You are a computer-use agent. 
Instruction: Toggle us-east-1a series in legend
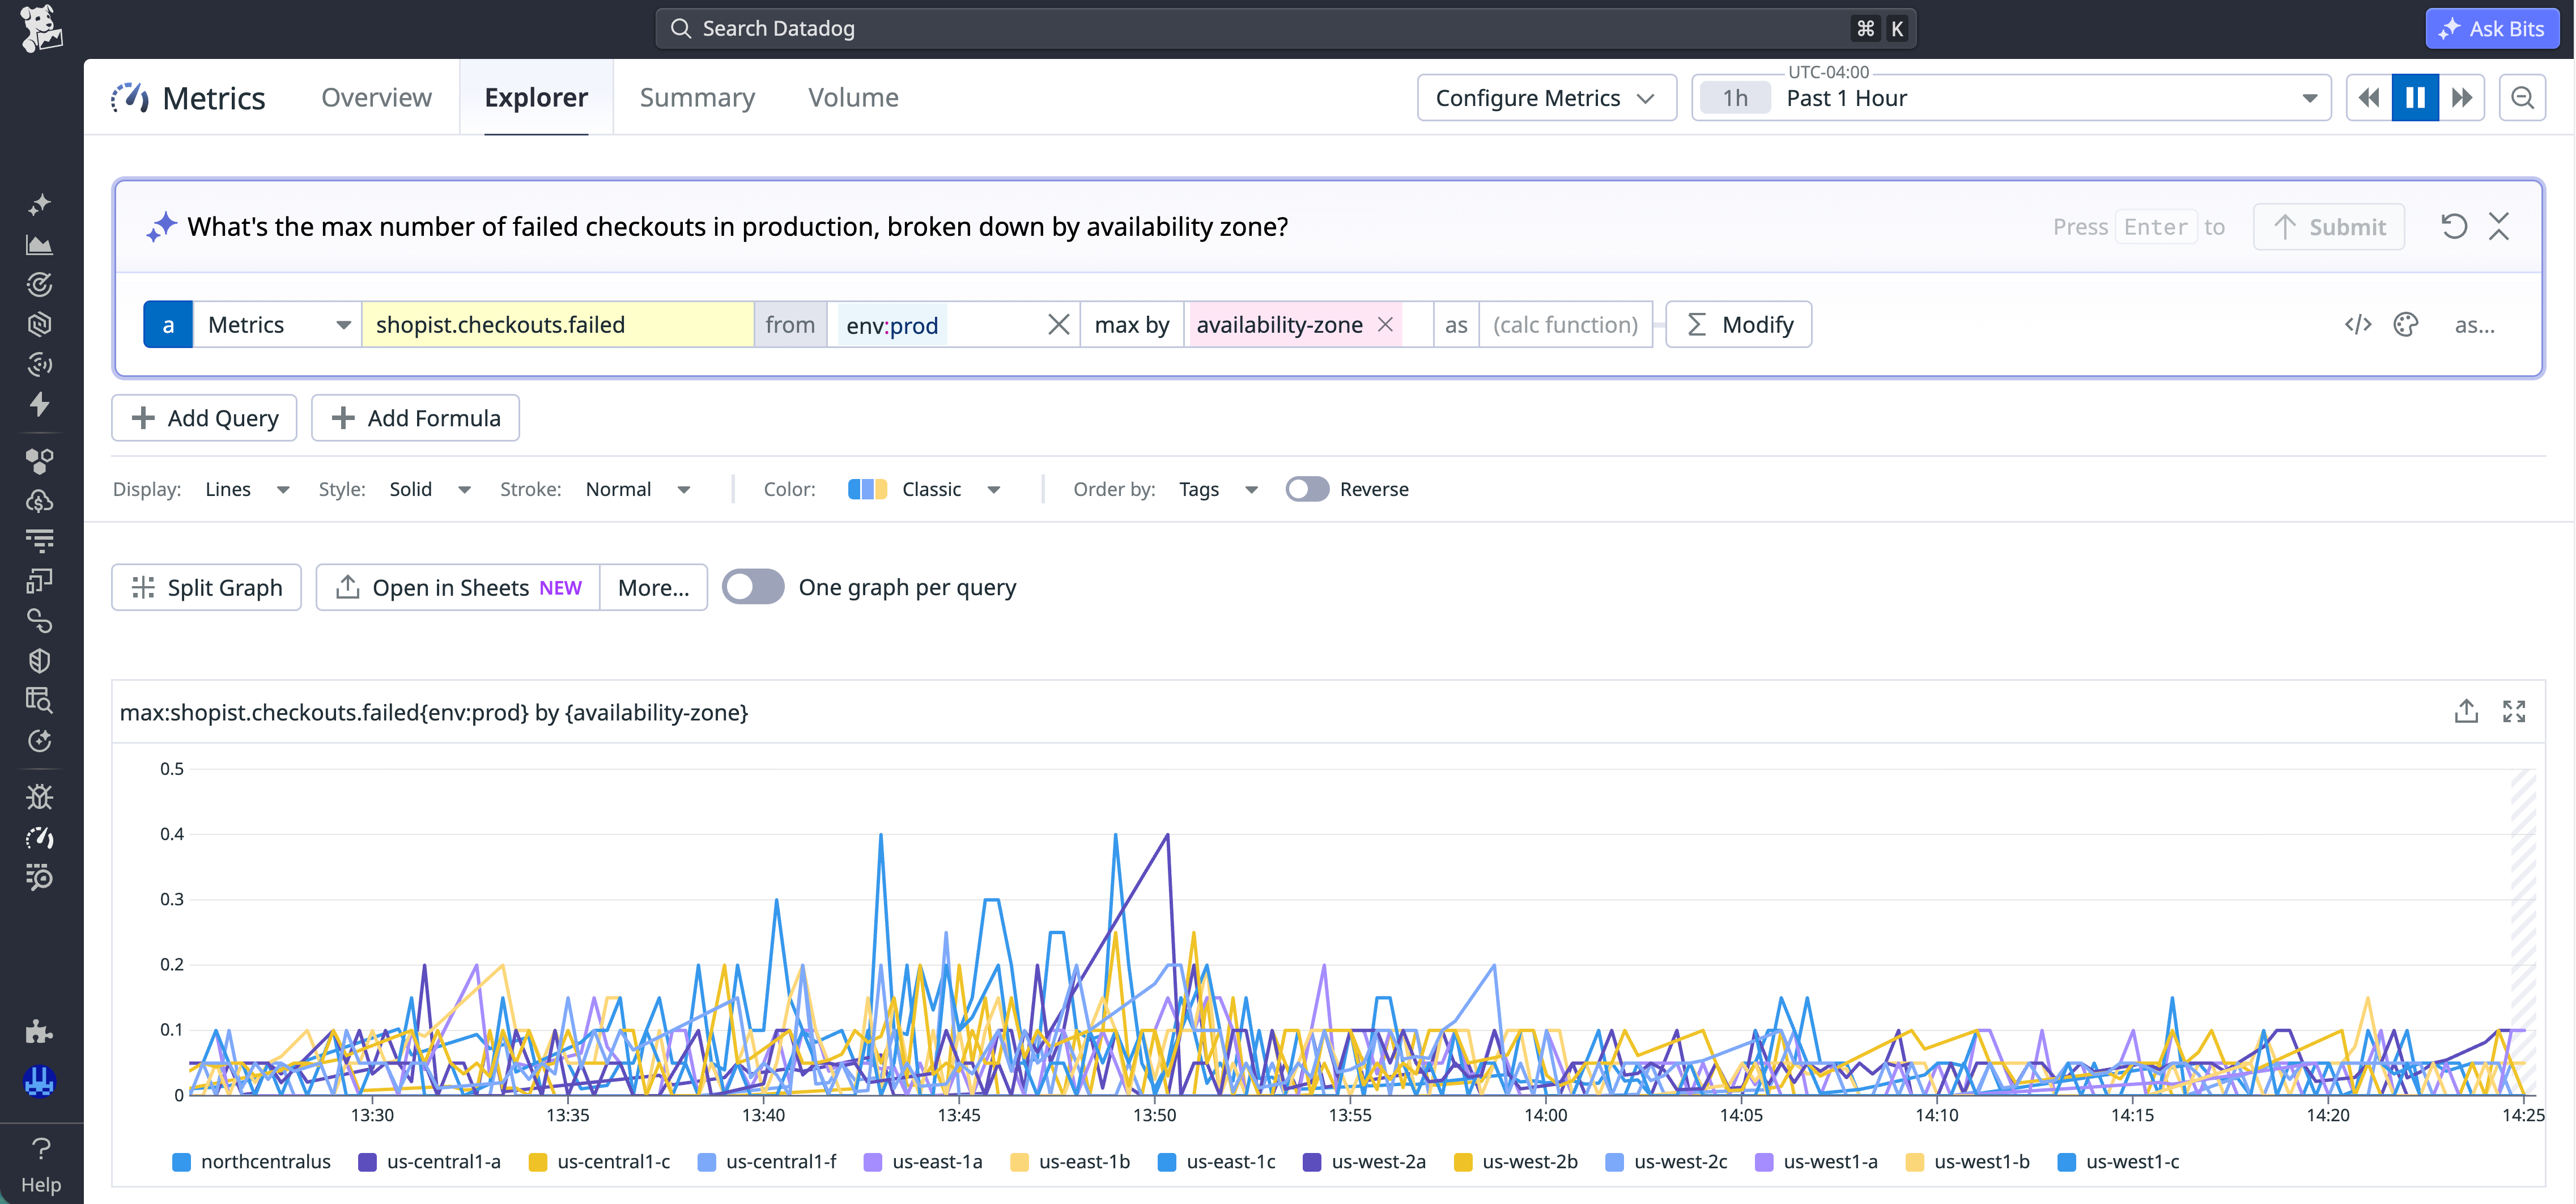[x=923, y=1161]
